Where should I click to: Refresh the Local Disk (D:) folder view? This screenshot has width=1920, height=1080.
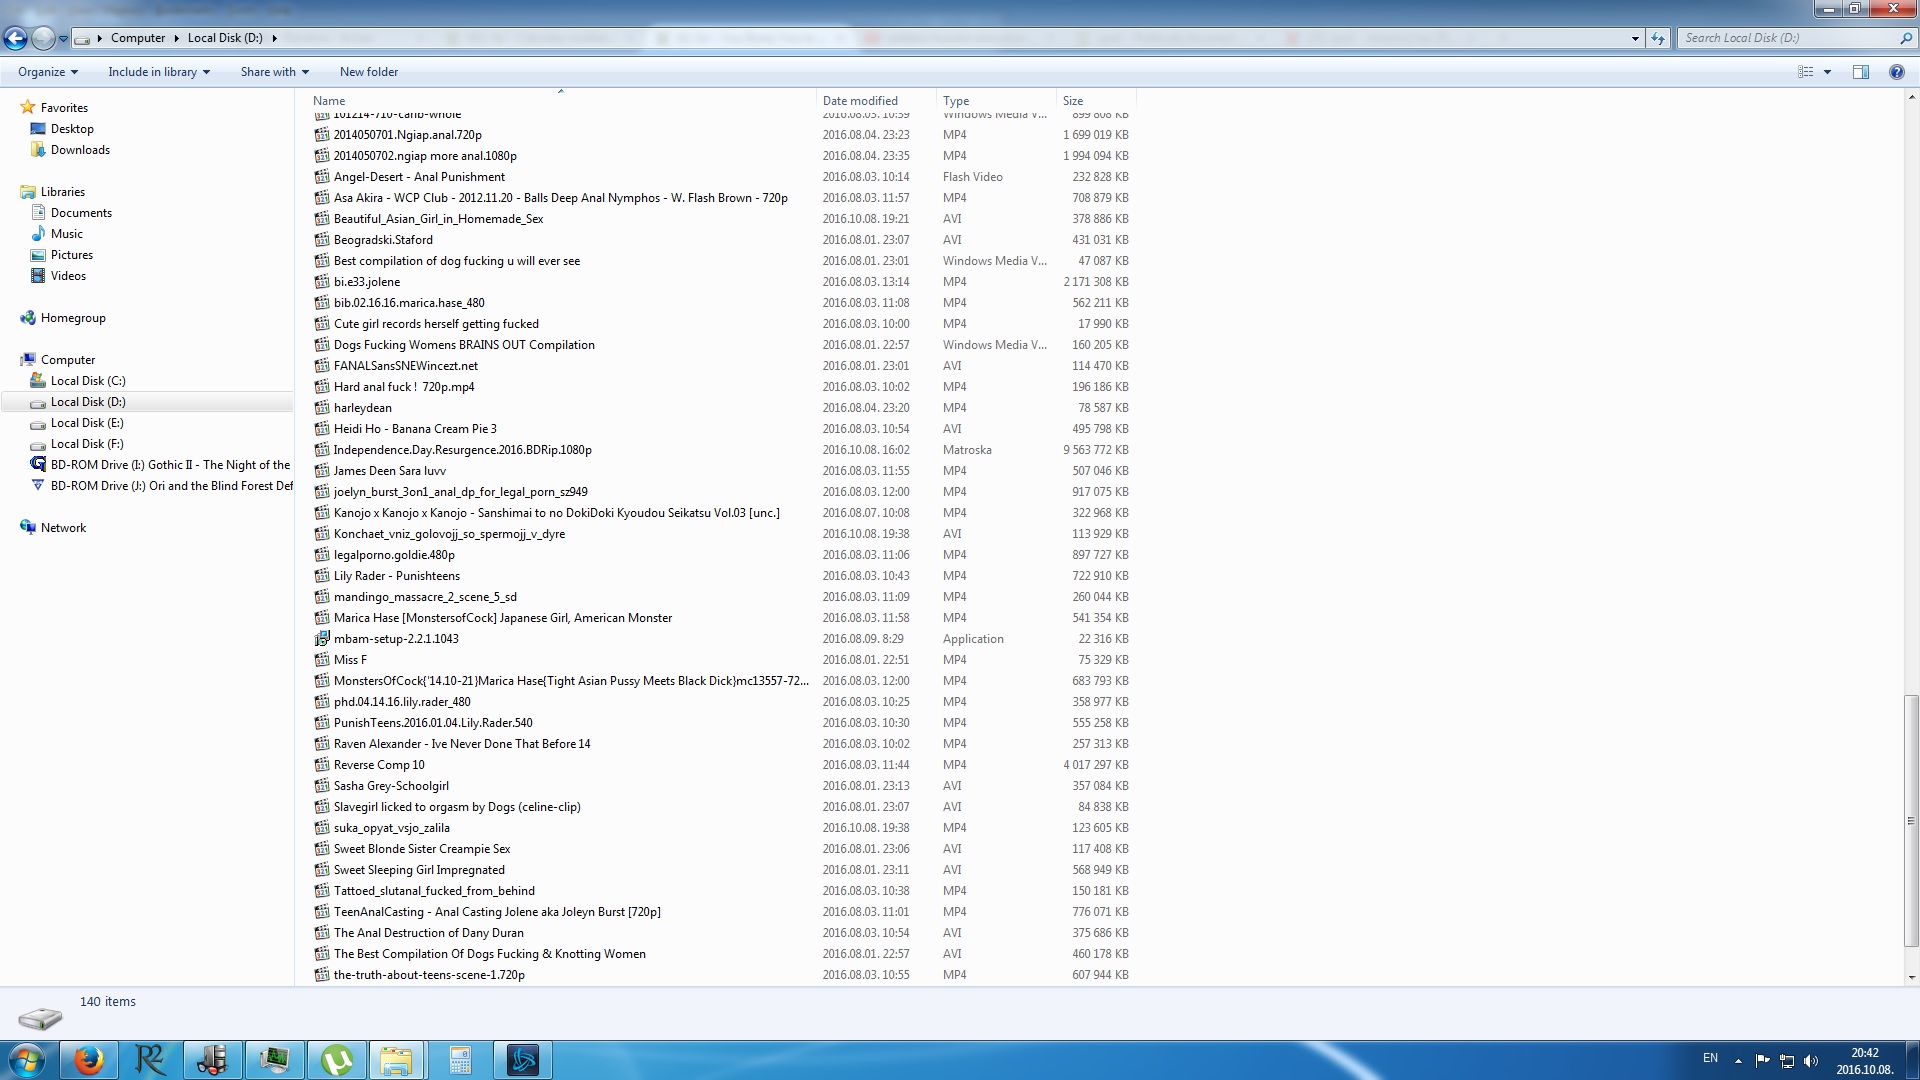(1658, 38)
